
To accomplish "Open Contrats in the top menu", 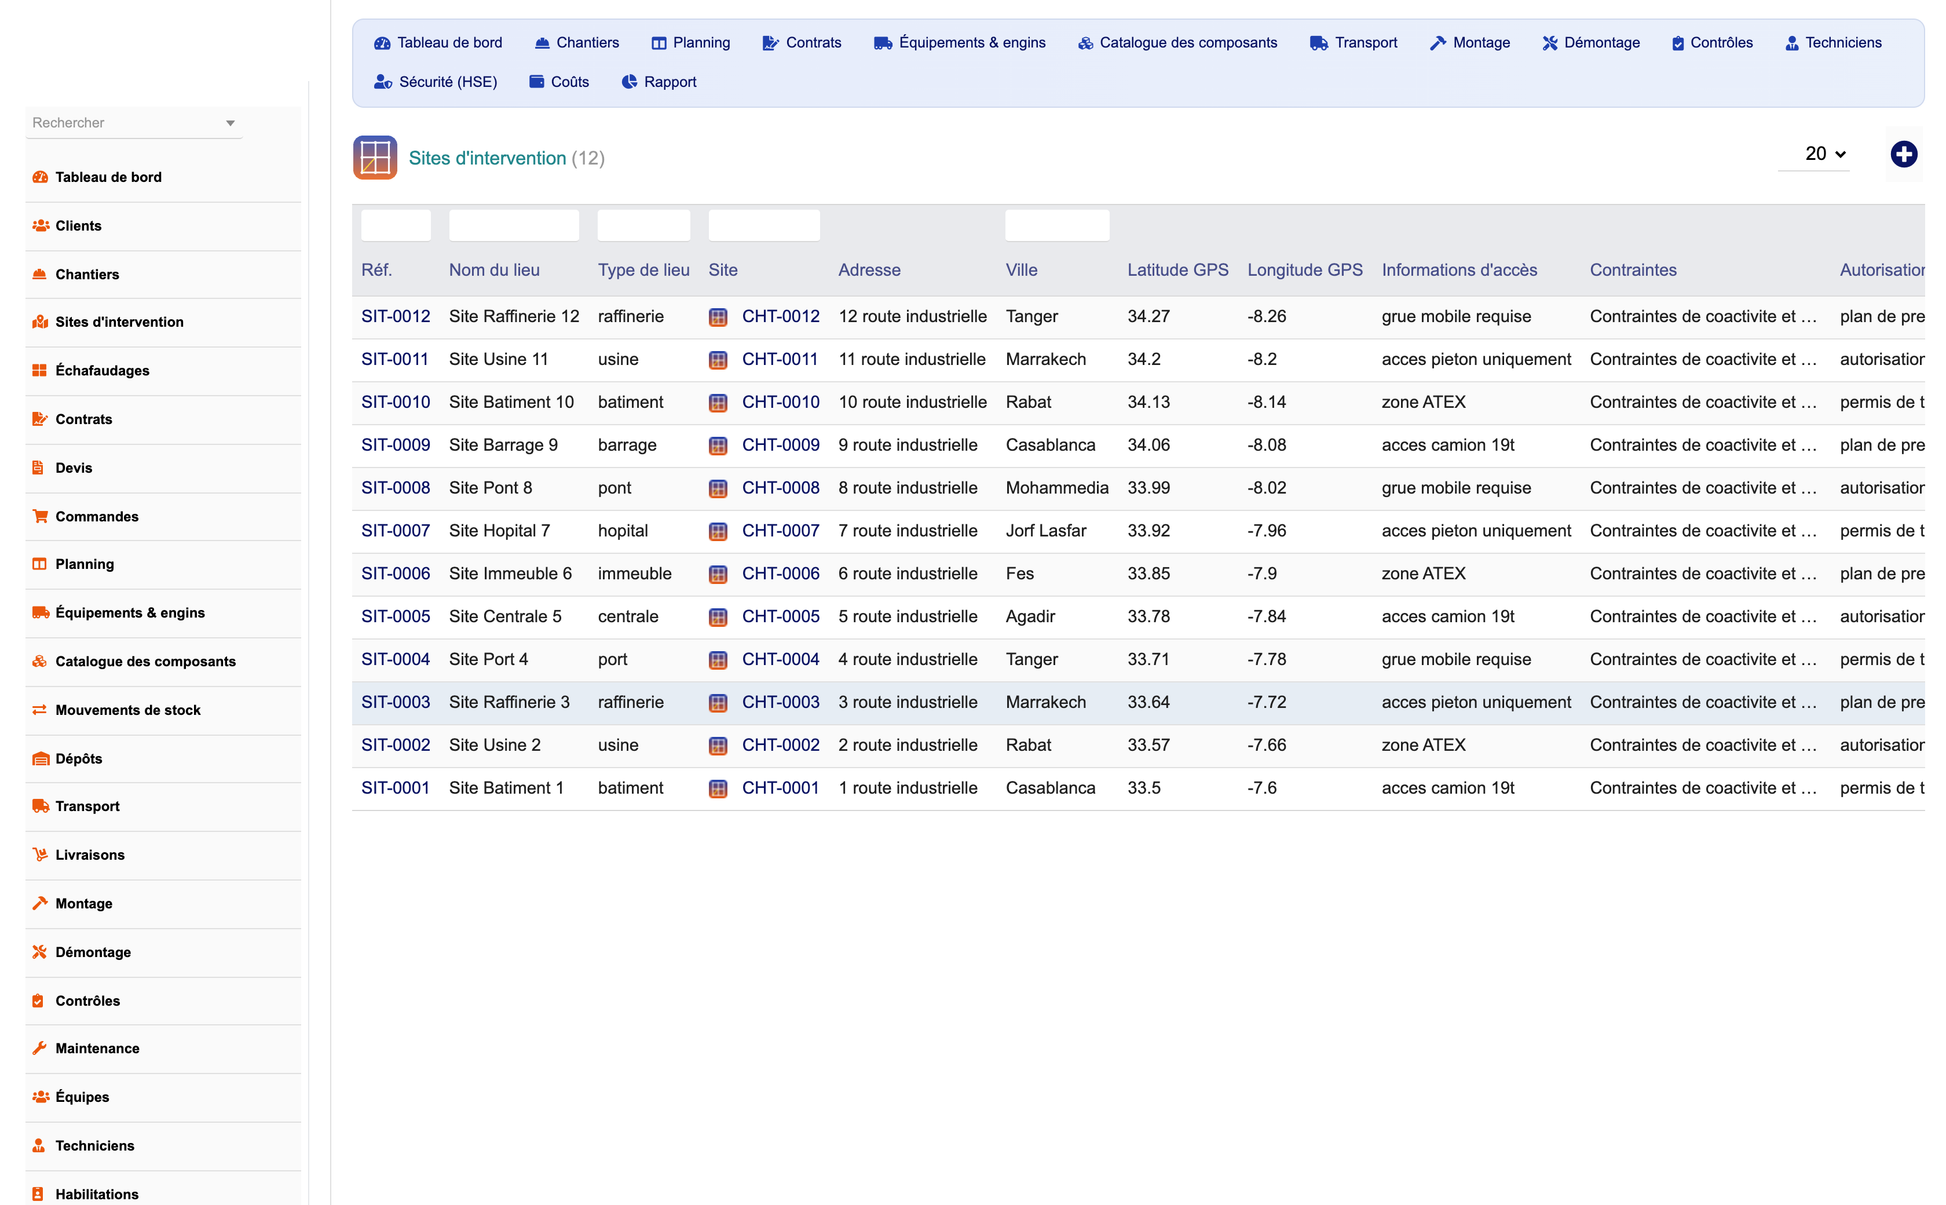I will tap(802, 43).
